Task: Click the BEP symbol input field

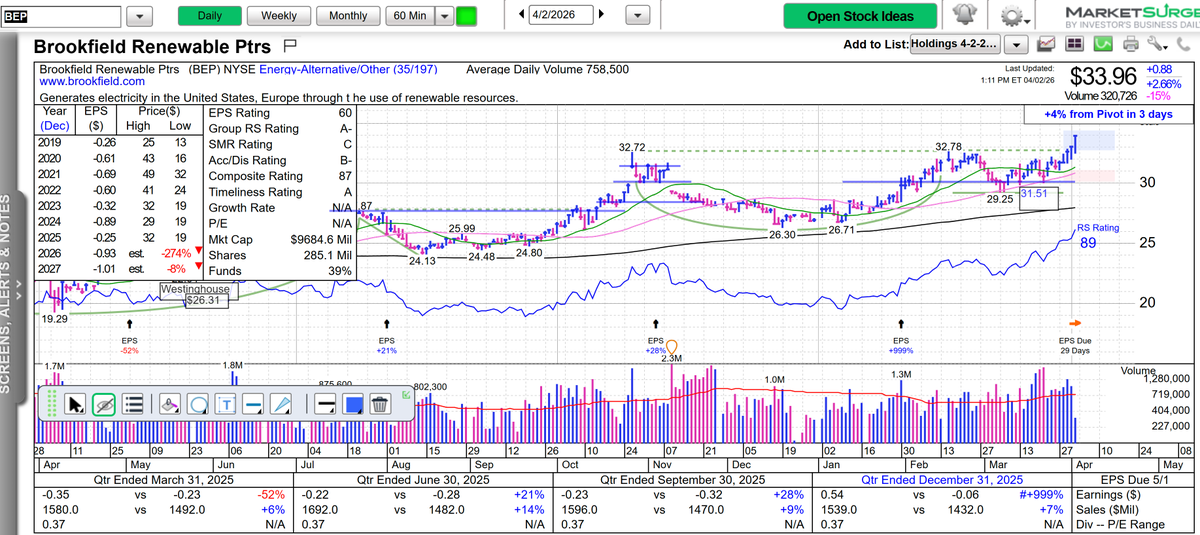Action: [63, 16]
